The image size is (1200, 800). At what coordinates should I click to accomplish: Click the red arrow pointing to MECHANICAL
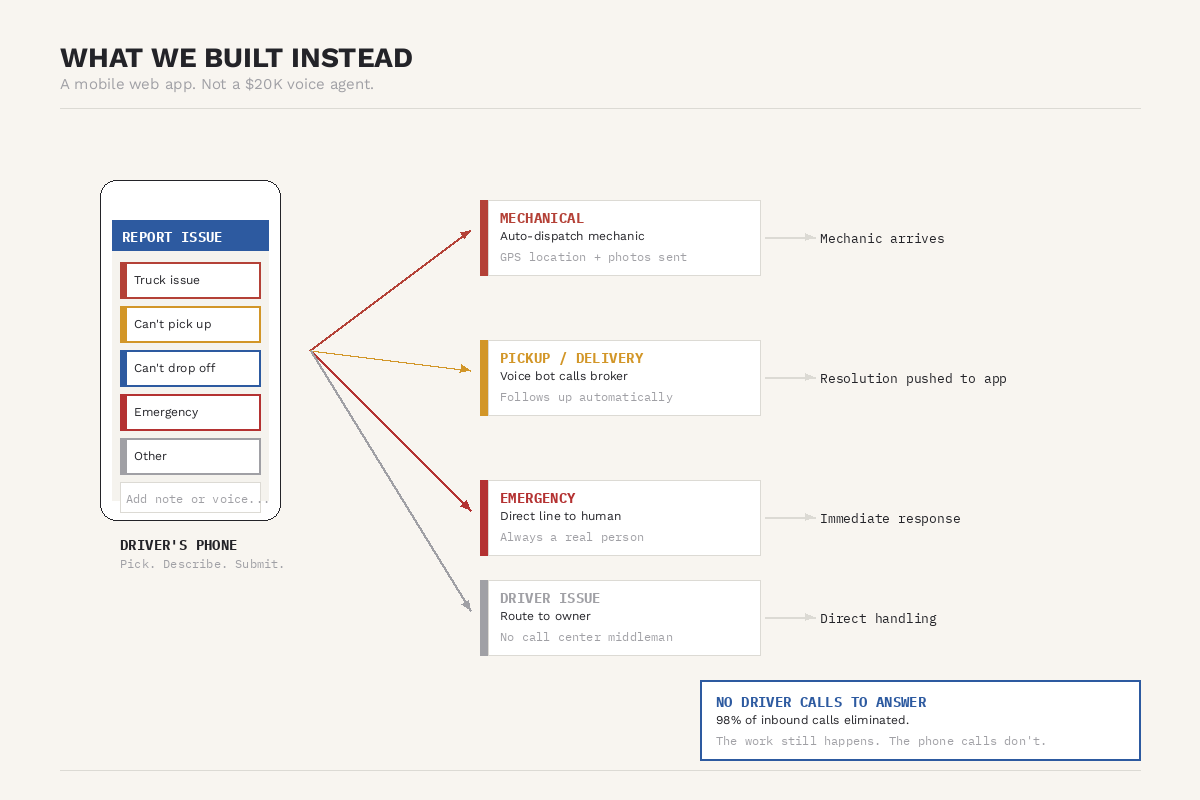click(x=390, y=290)
